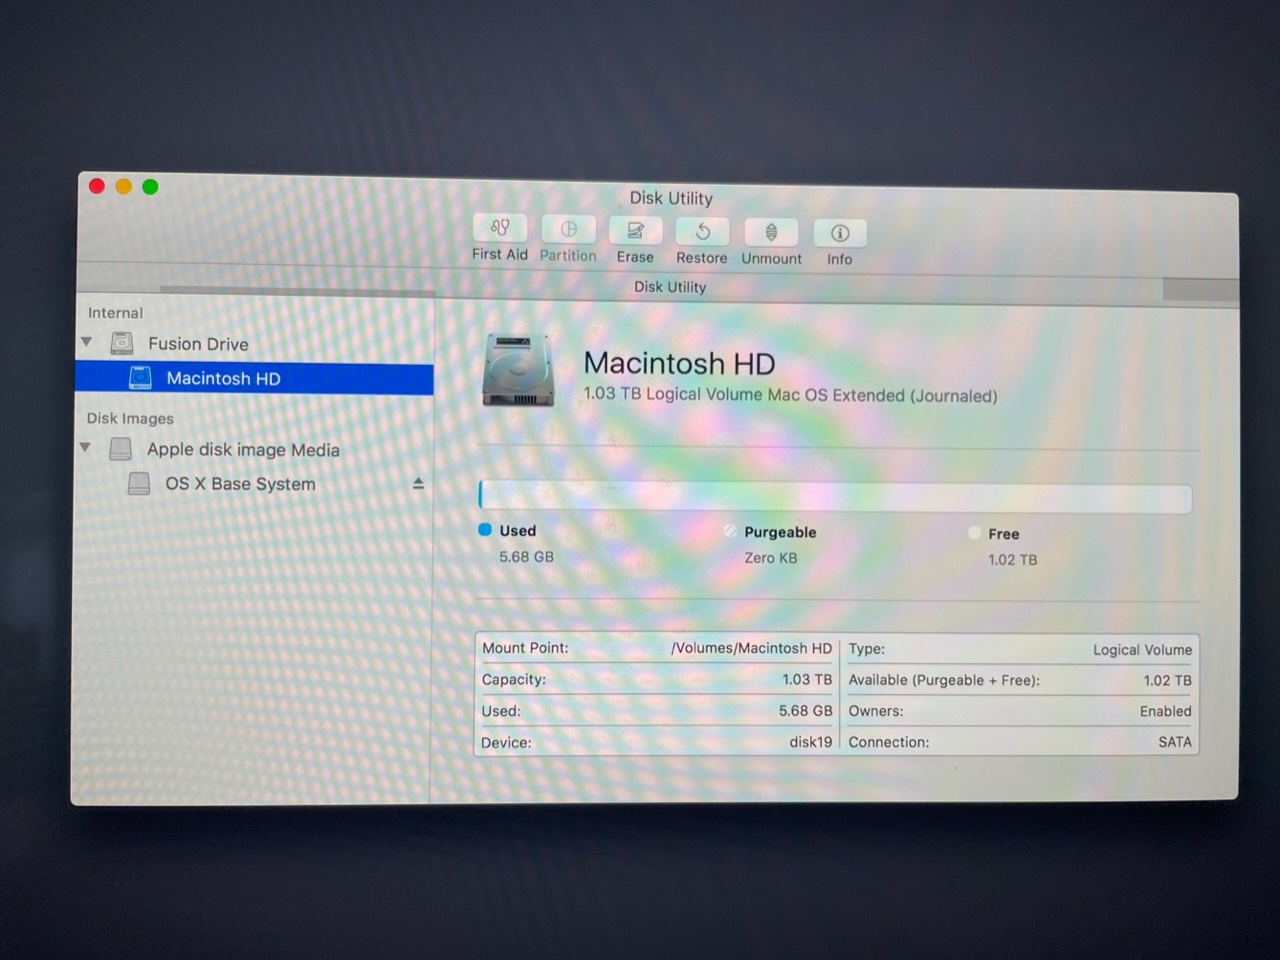Minimize the Disk Utility window
Viewport: 1280px width, 960px height.
coord(123,186)
